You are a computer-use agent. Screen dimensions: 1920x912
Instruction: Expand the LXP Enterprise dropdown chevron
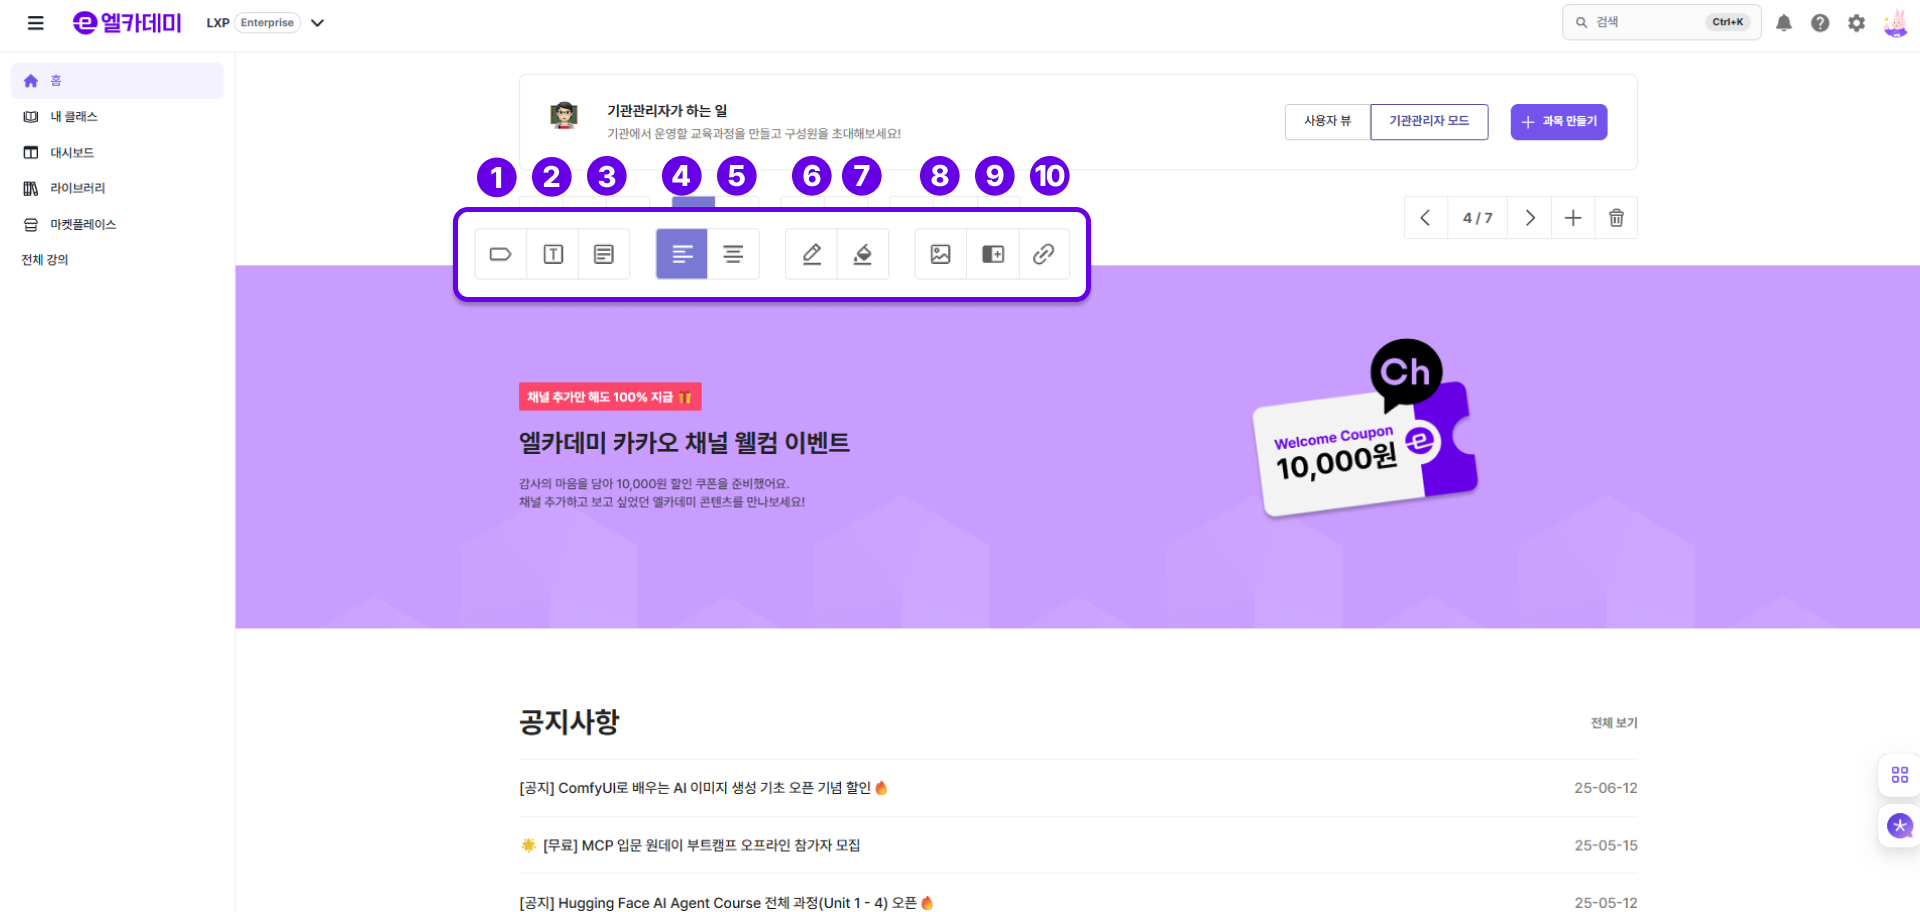coord(318,23)
